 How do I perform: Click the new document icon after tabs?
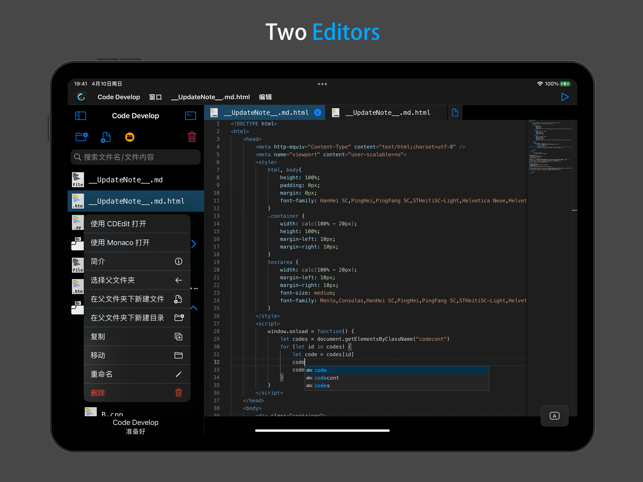pos(455,112)
